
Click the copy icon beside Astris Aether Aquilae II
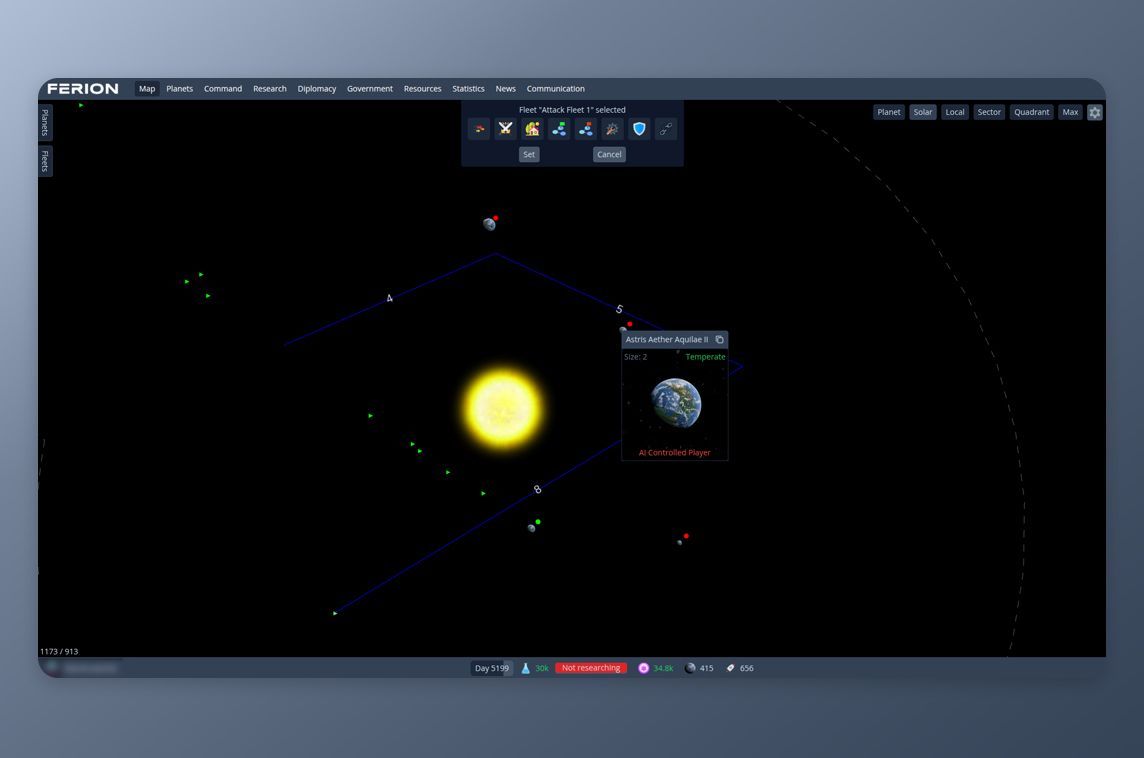pyautogui.click(x=719, y=339)
